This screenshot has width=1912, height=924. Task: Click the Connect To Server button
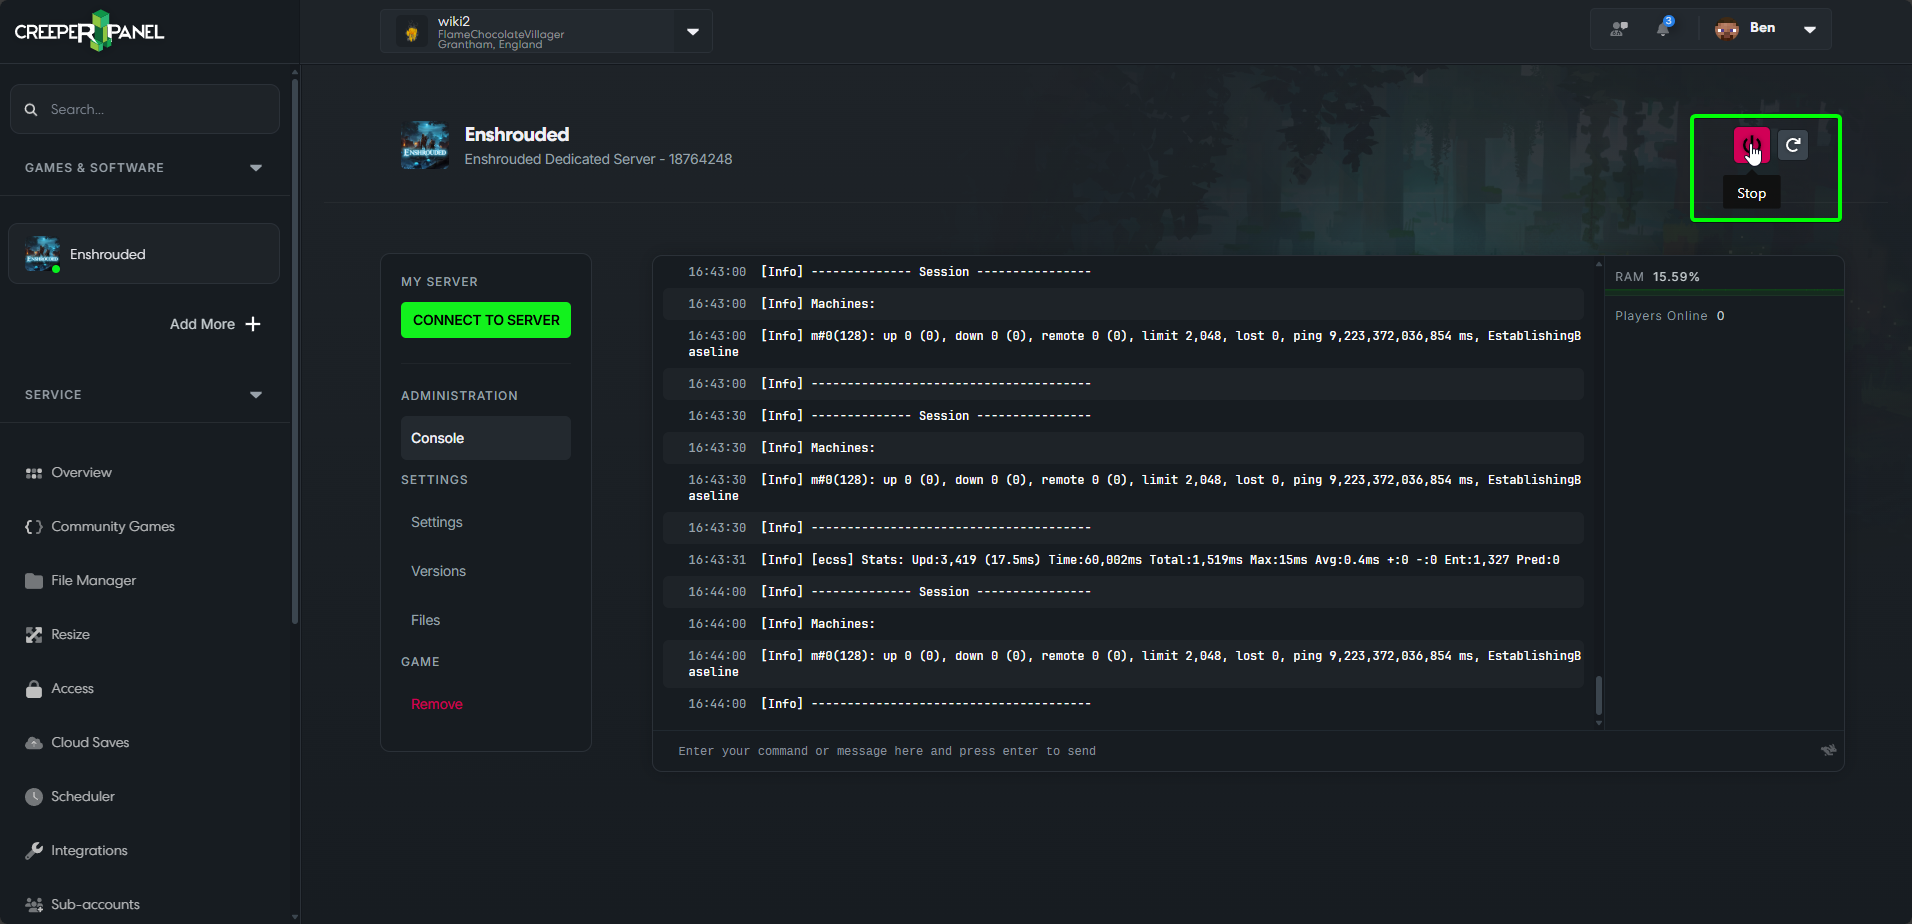[x=486, y=320]
